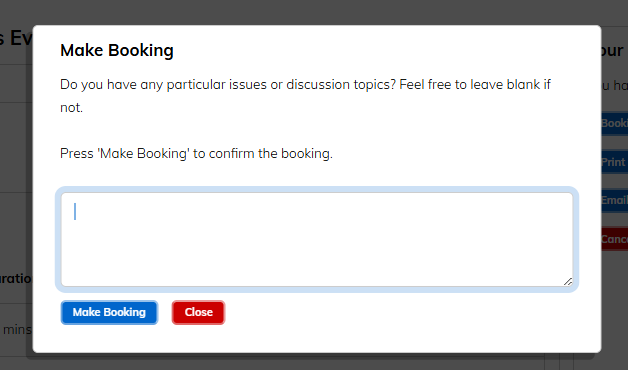Click the partially hidden Email button
The height and width of the screenshot is (370, 628).
614,200
